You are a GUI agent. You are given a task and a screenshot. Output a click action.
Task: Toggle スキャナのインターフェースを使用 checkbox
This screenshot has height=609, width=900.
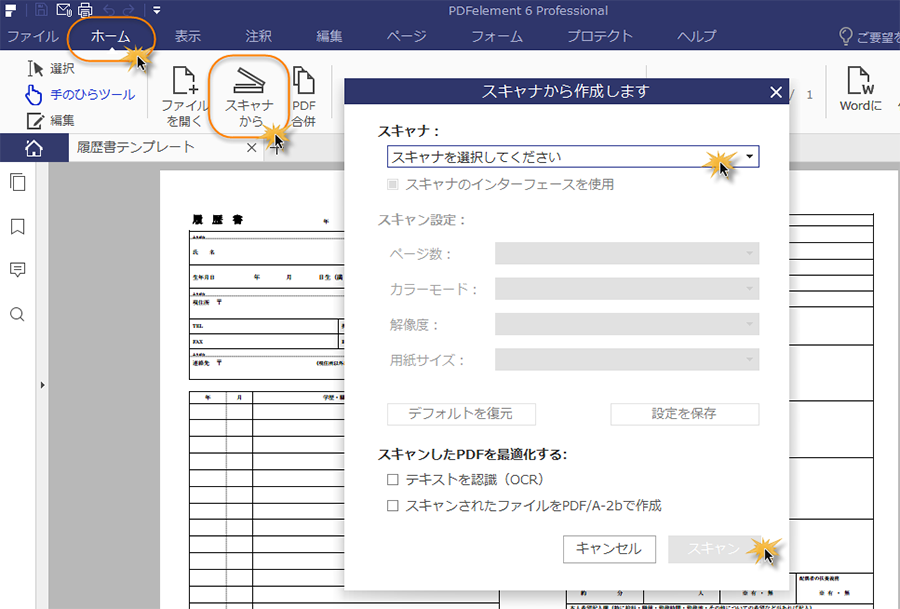coord(393,184)
